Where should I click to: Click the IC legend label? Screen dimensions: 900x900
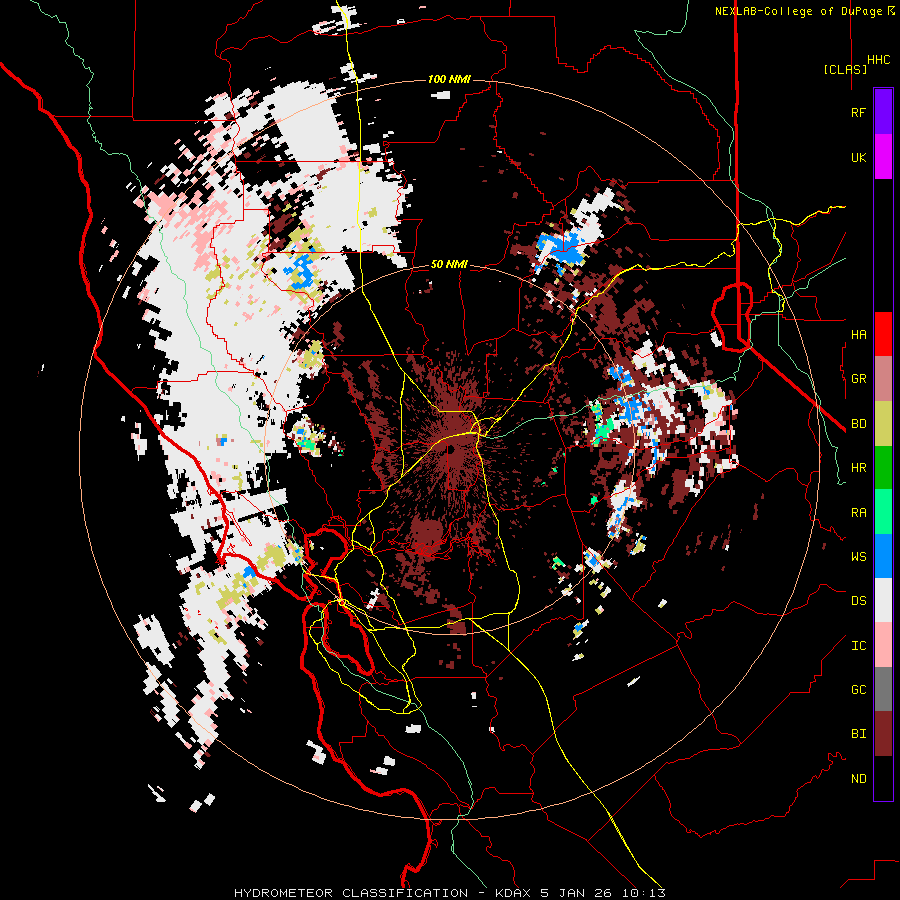click(x=858, y=646)
